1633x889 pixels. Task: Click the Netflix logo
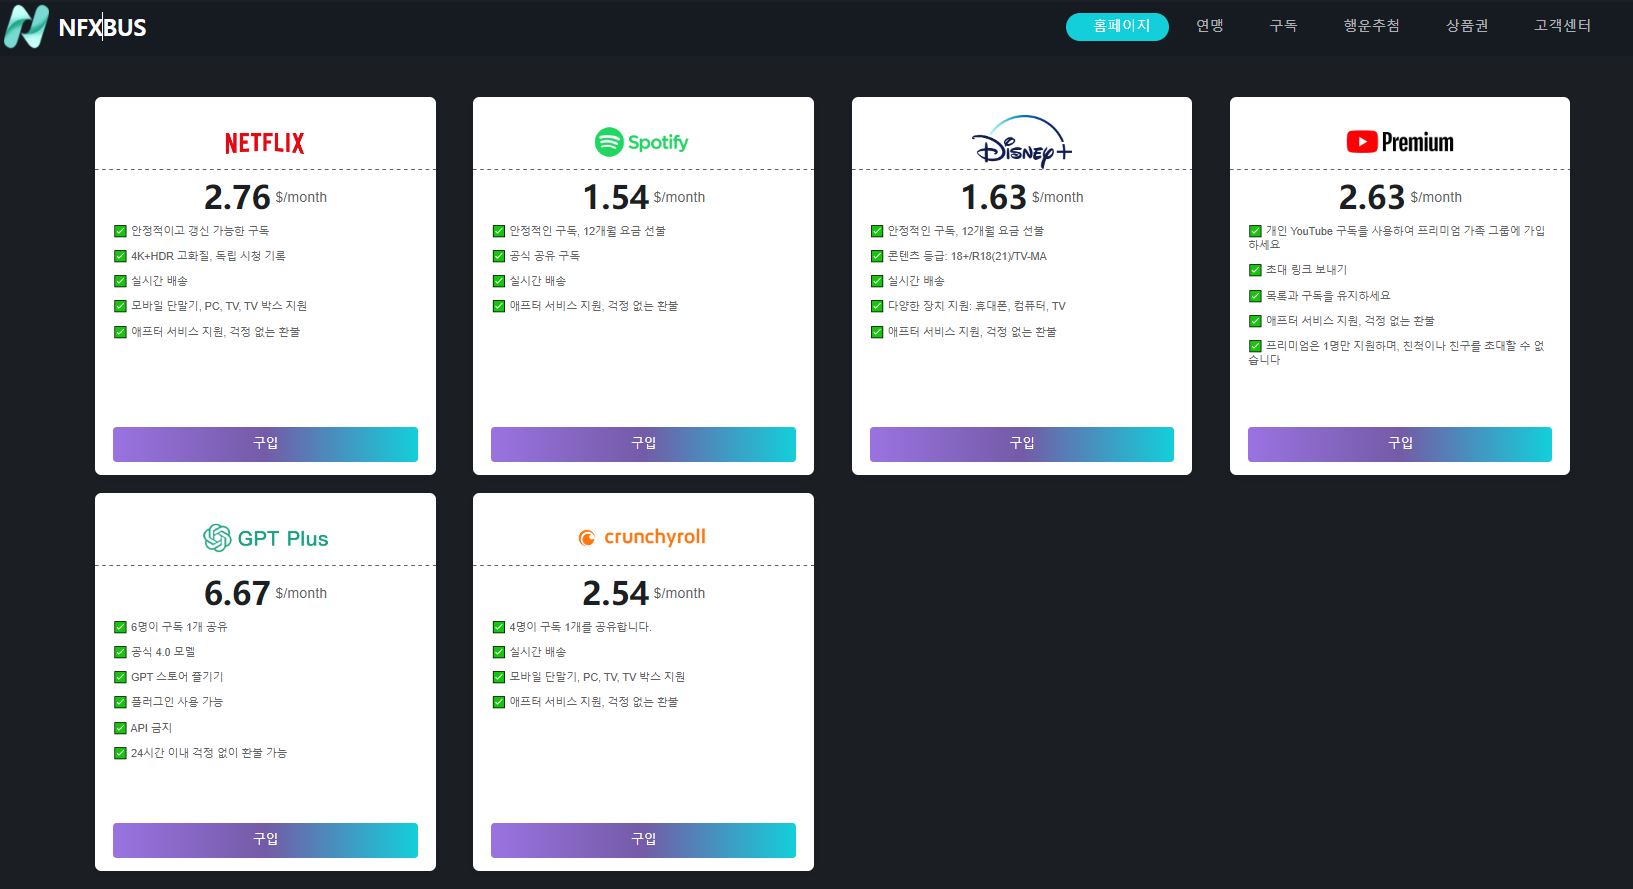click(264, 143)
